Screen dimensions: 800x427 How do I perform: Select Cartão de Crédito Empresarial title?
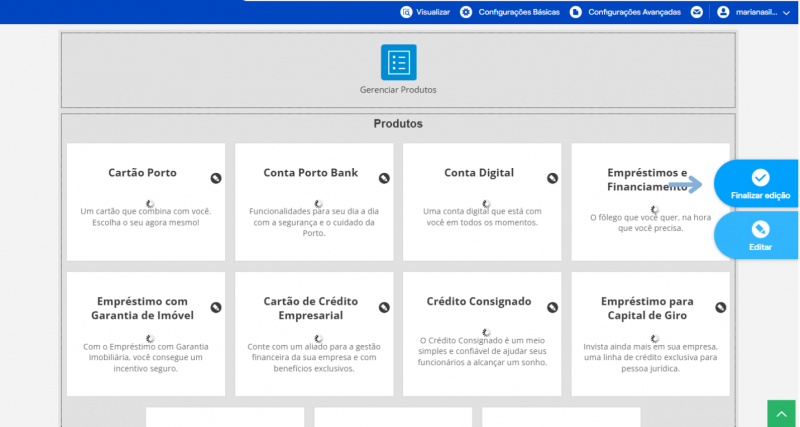[x=311, y=308]
